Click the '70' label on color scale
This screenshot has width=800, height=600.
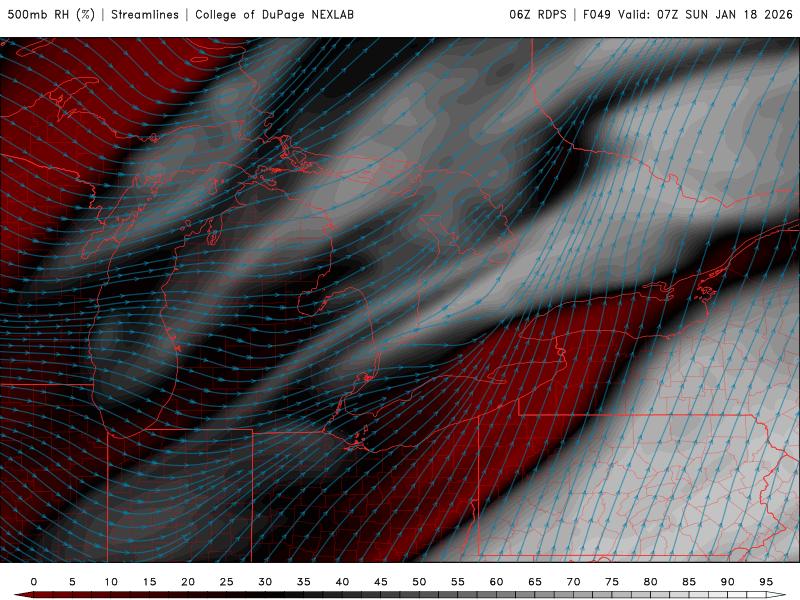[573, 582]
